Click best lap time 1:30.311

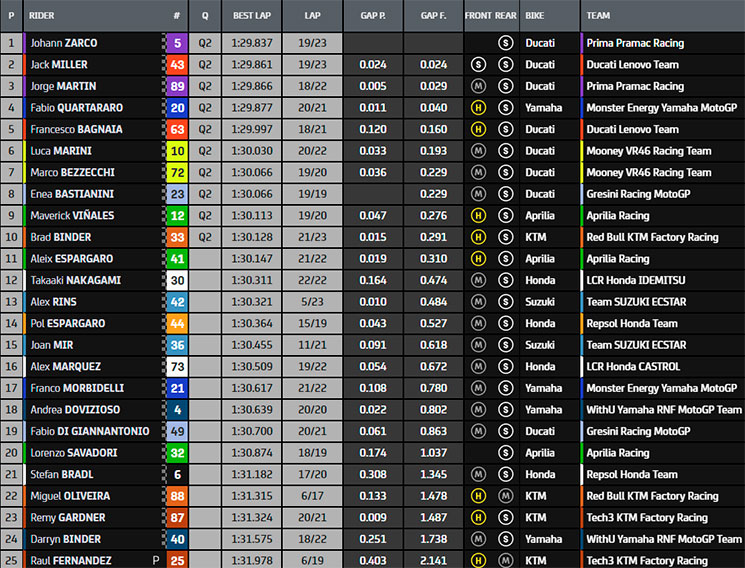[252, 280]
